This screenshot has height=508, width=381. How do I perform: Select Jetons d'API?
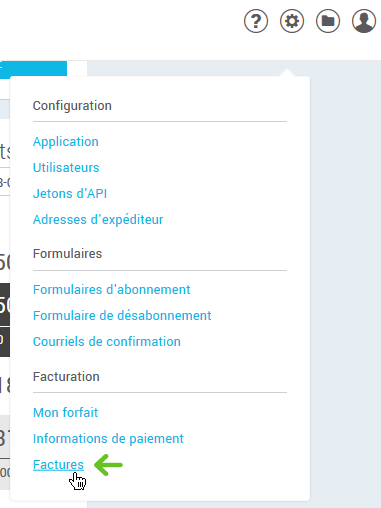tap(70, 193)
